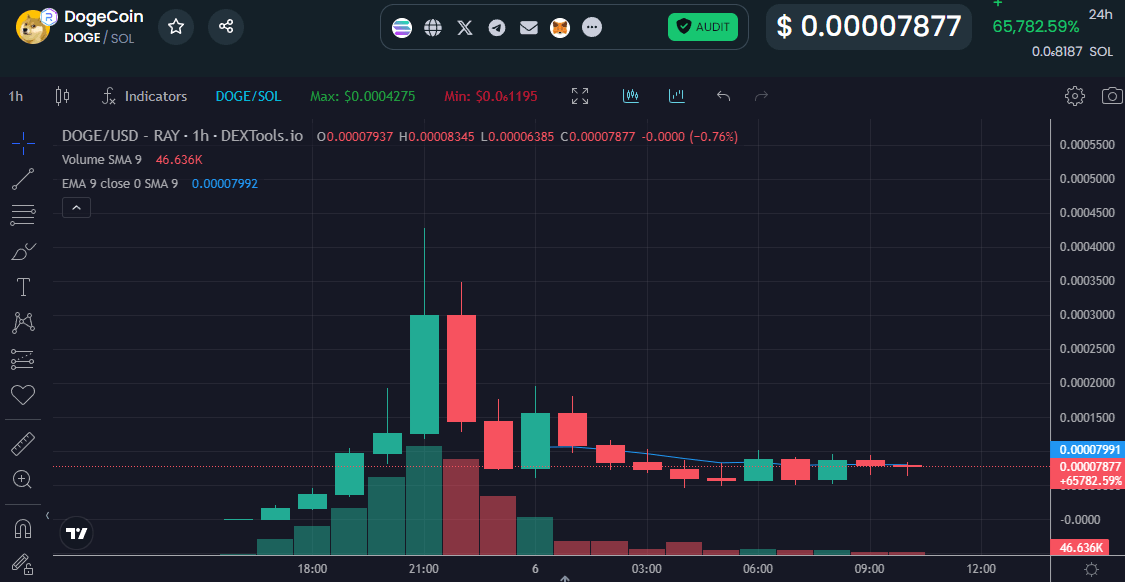Image resolution: width=1125 pixels, height=582 pixels.
Task: Open the heart favorites icon tool
Action: (x=23, y=395)
